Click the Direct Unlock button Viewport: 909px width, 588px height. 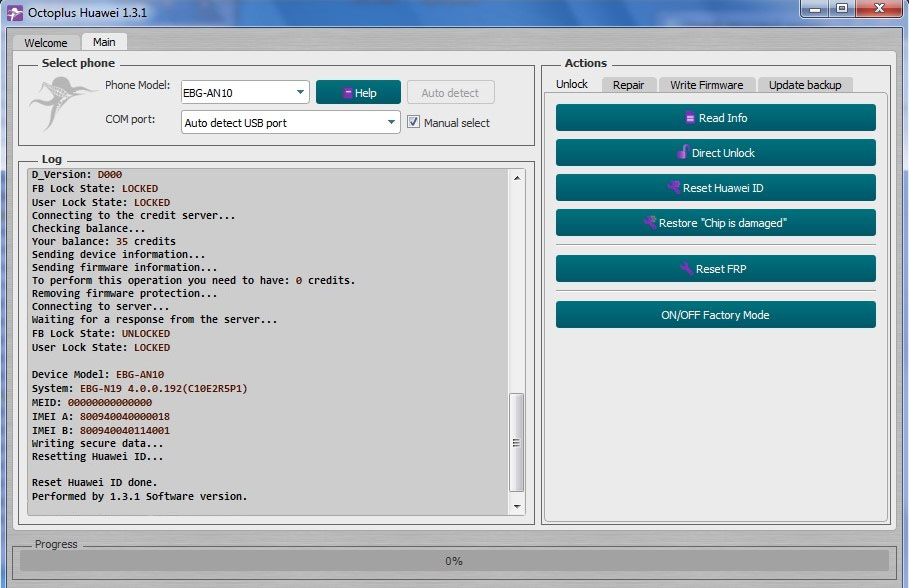click(715, 153)
